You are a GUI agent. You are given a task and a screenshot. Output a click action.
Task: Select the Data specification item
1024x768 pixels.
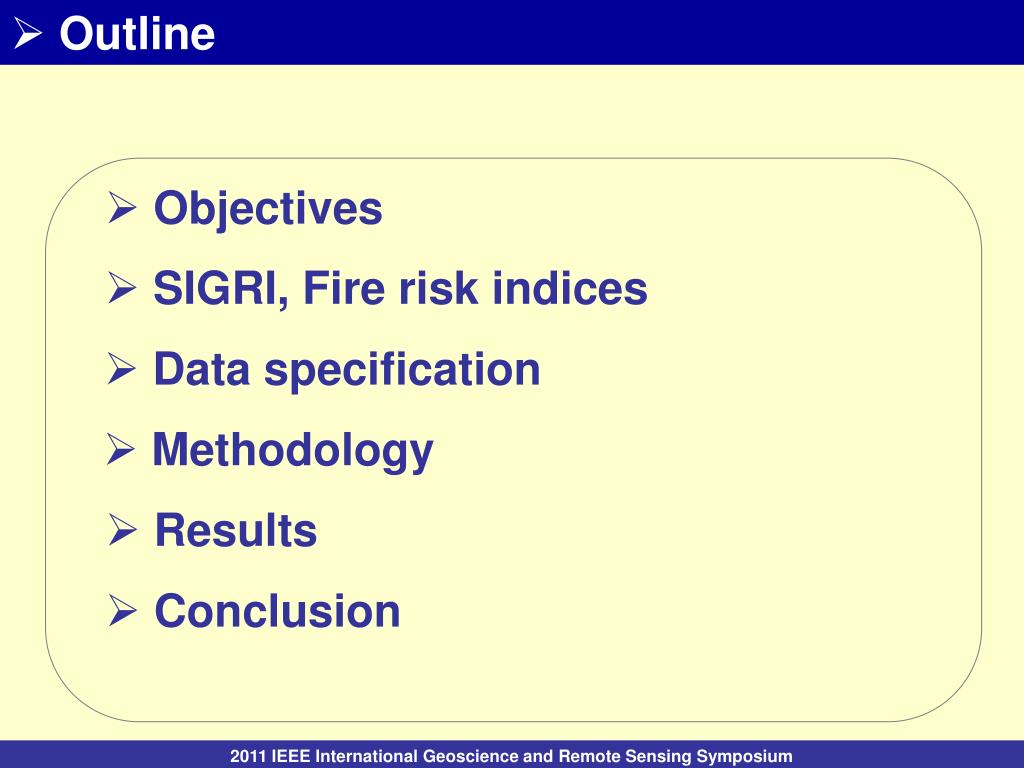click(347, 370)
